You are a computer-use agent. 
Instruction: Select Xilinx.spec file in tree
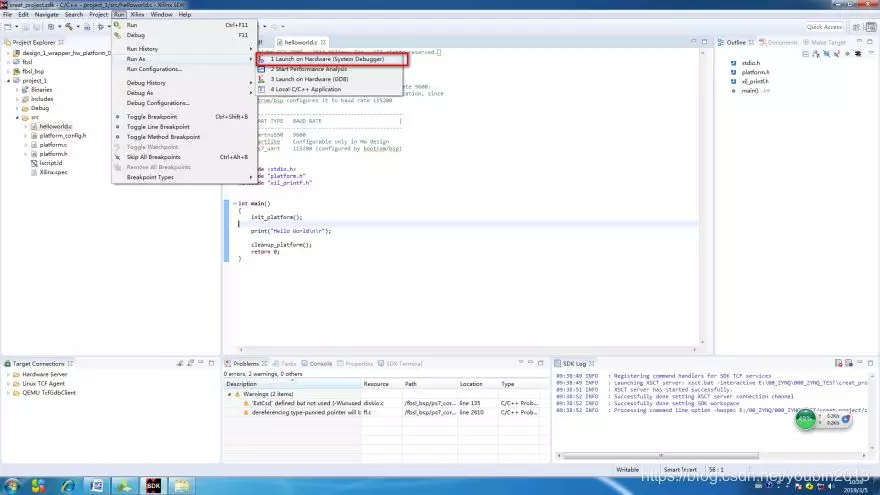click(53, 172)
